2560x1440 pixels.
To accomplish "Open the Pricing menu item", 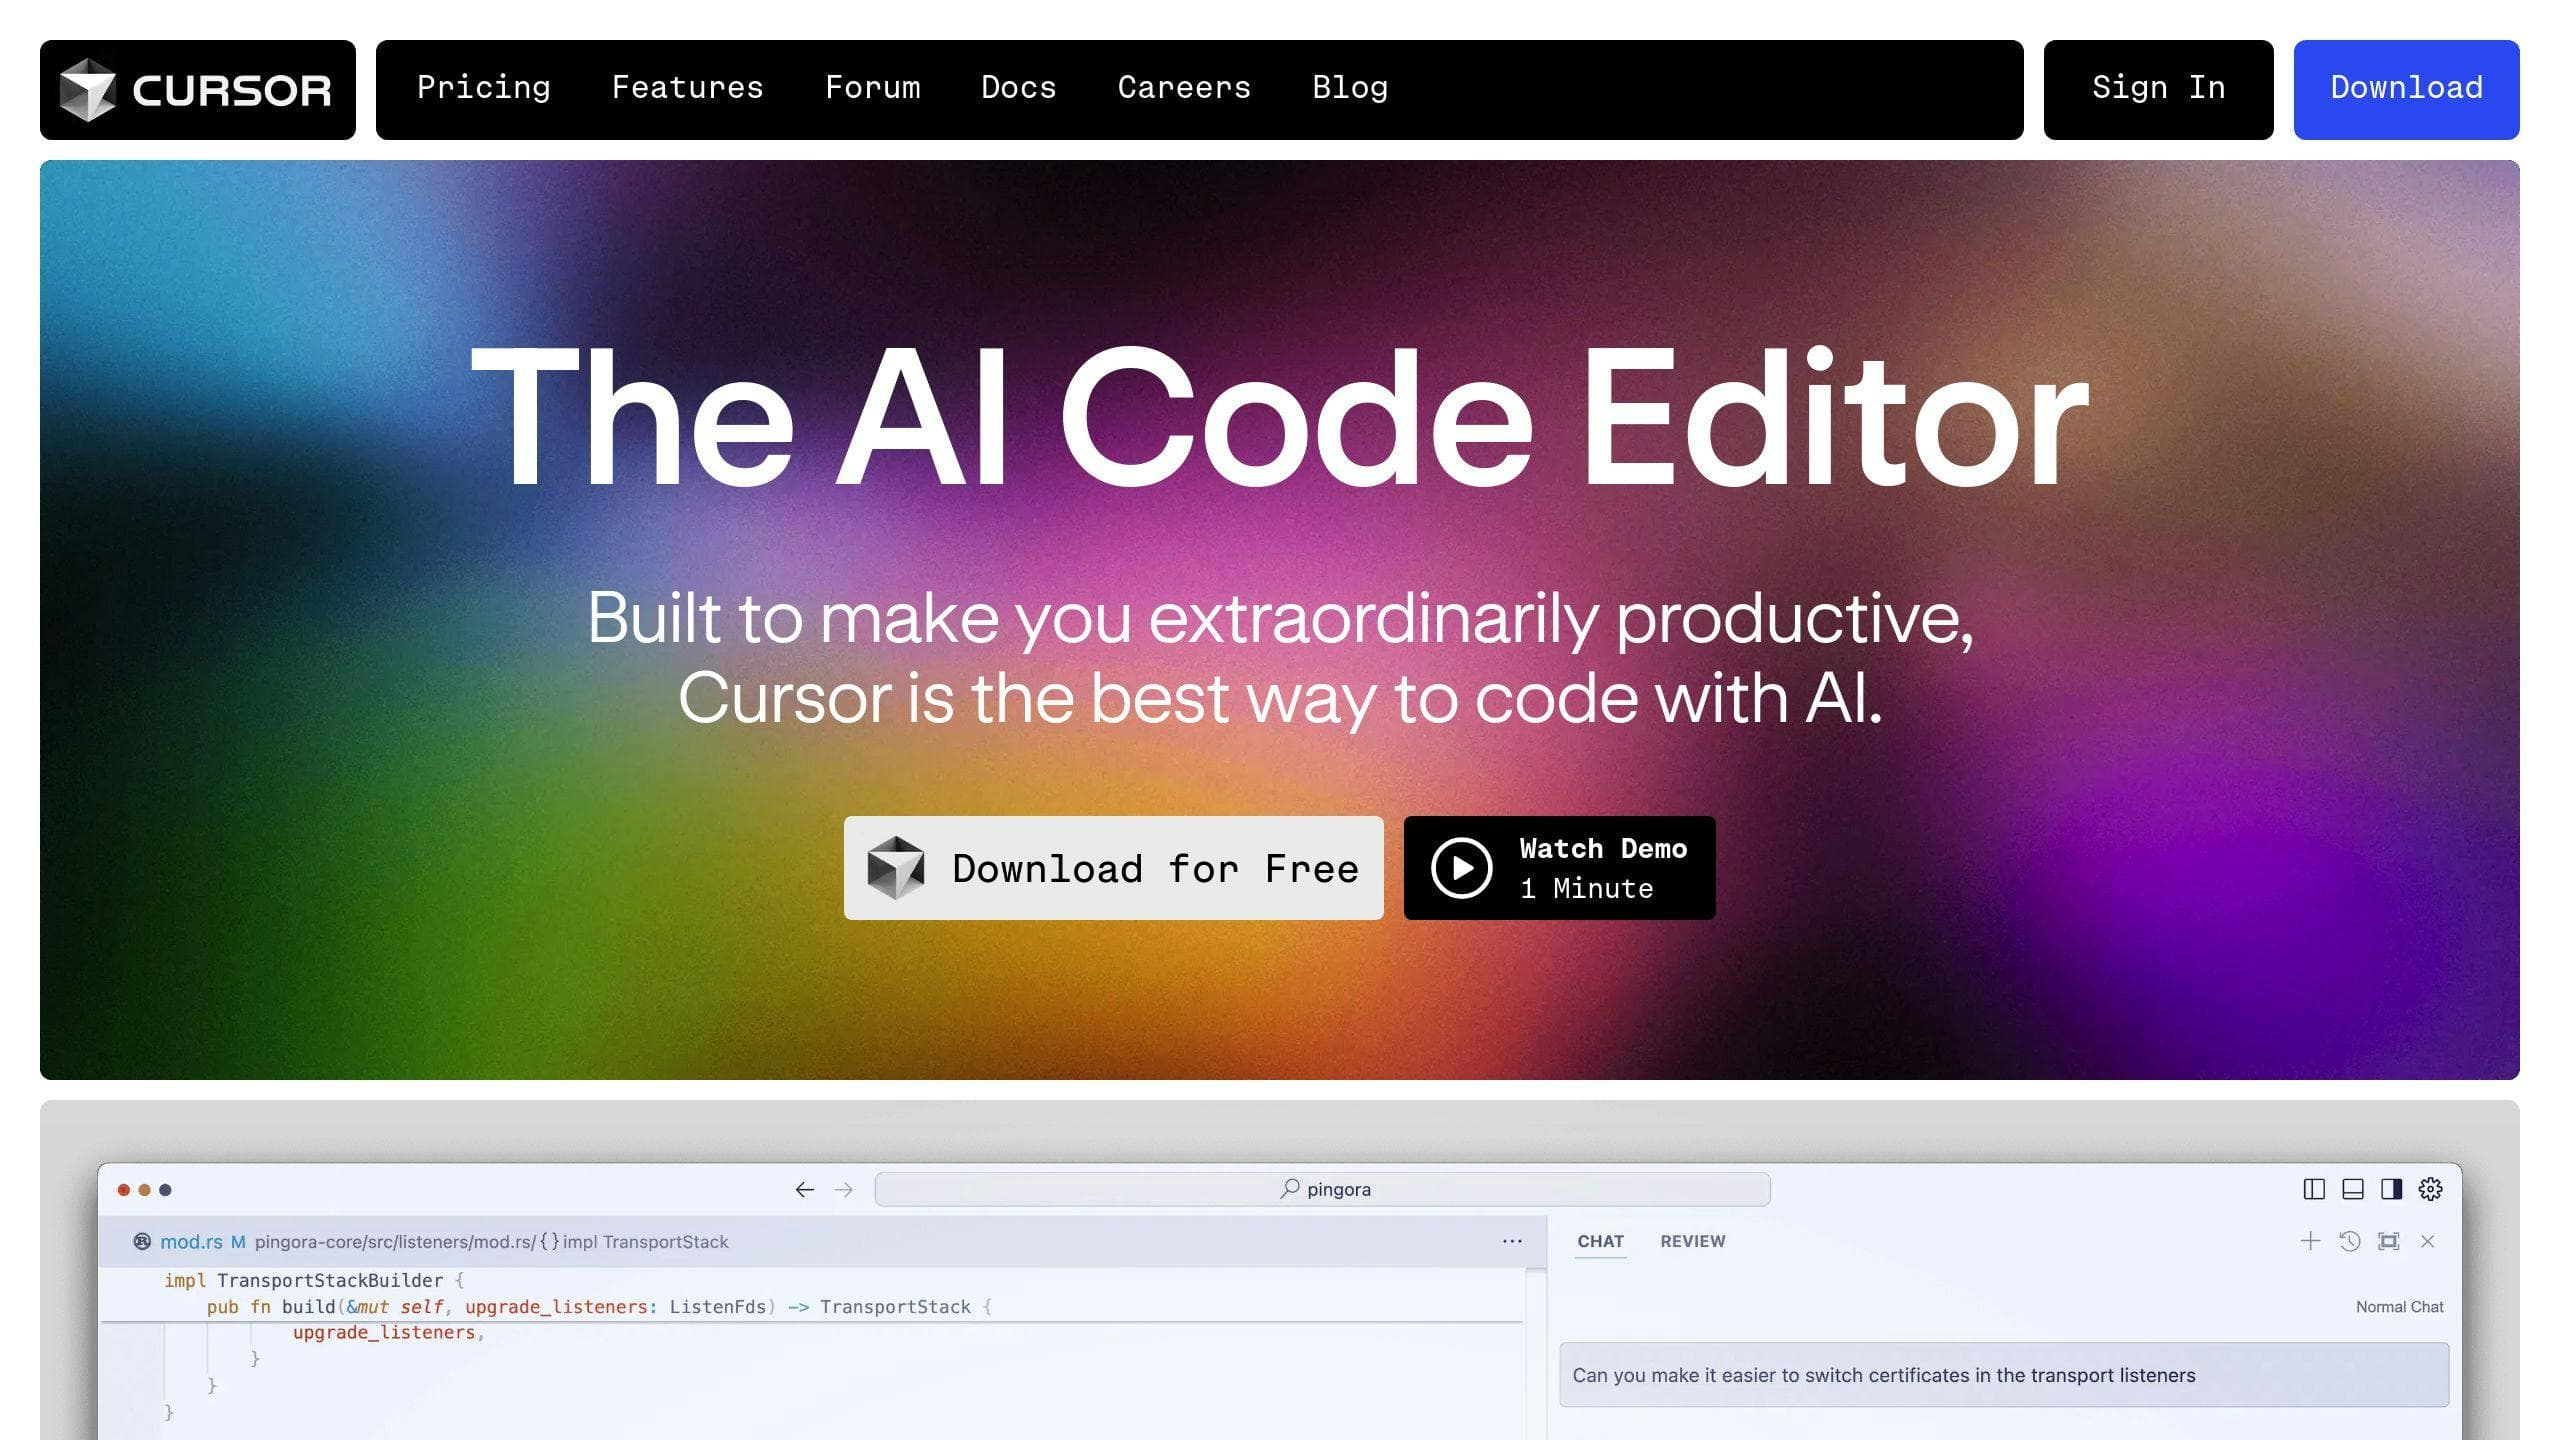I will coord(484,88).
